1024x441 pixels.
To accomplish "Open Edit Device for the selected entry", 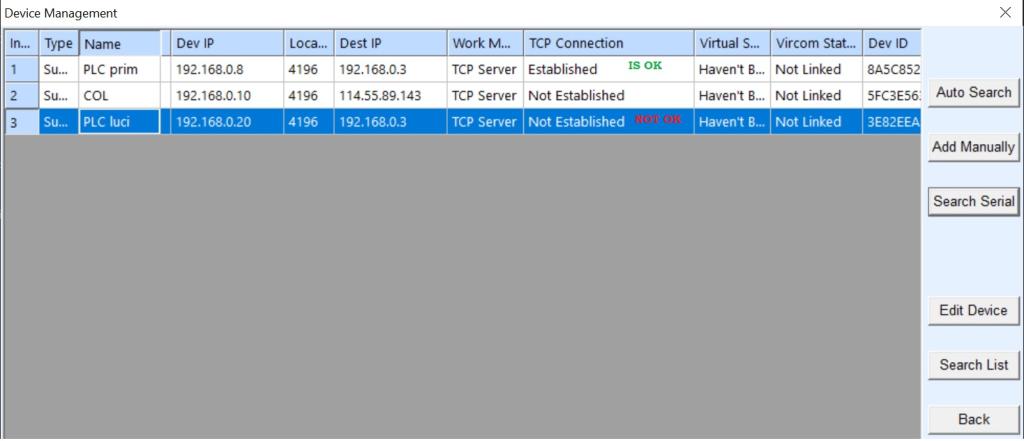I will coord(973,310).
